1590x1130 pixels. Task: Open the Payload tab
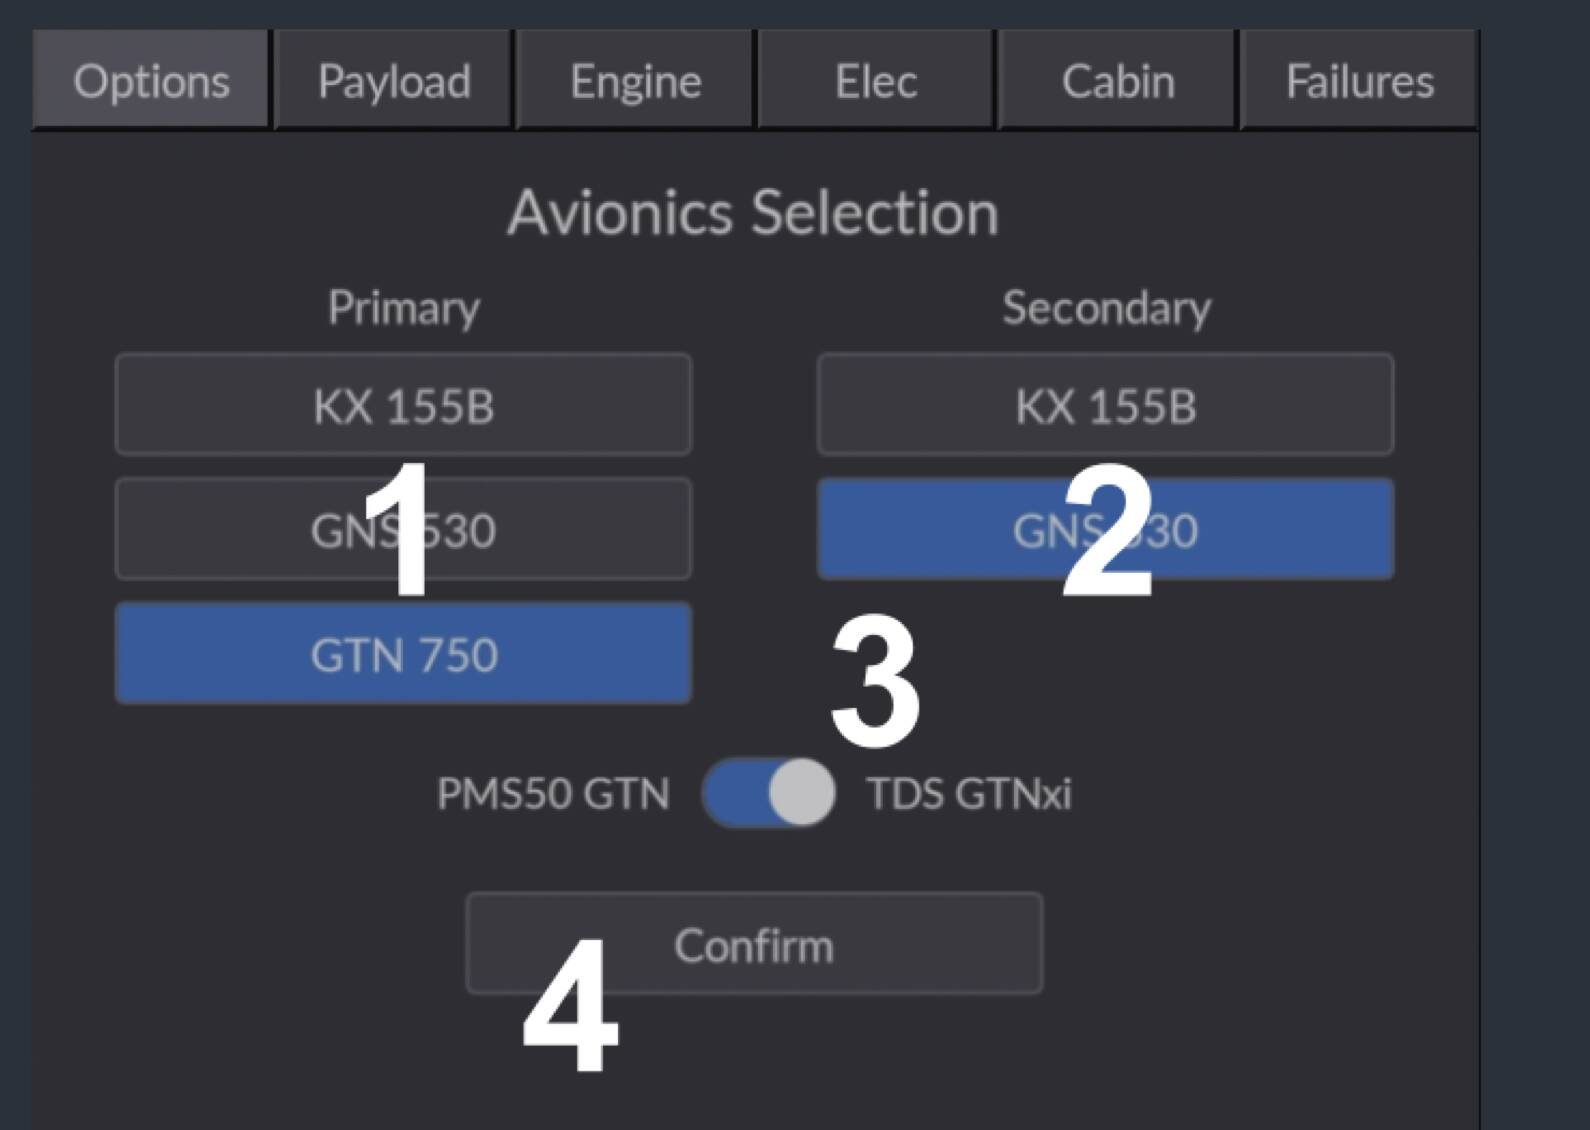click(x=394, y=81)
